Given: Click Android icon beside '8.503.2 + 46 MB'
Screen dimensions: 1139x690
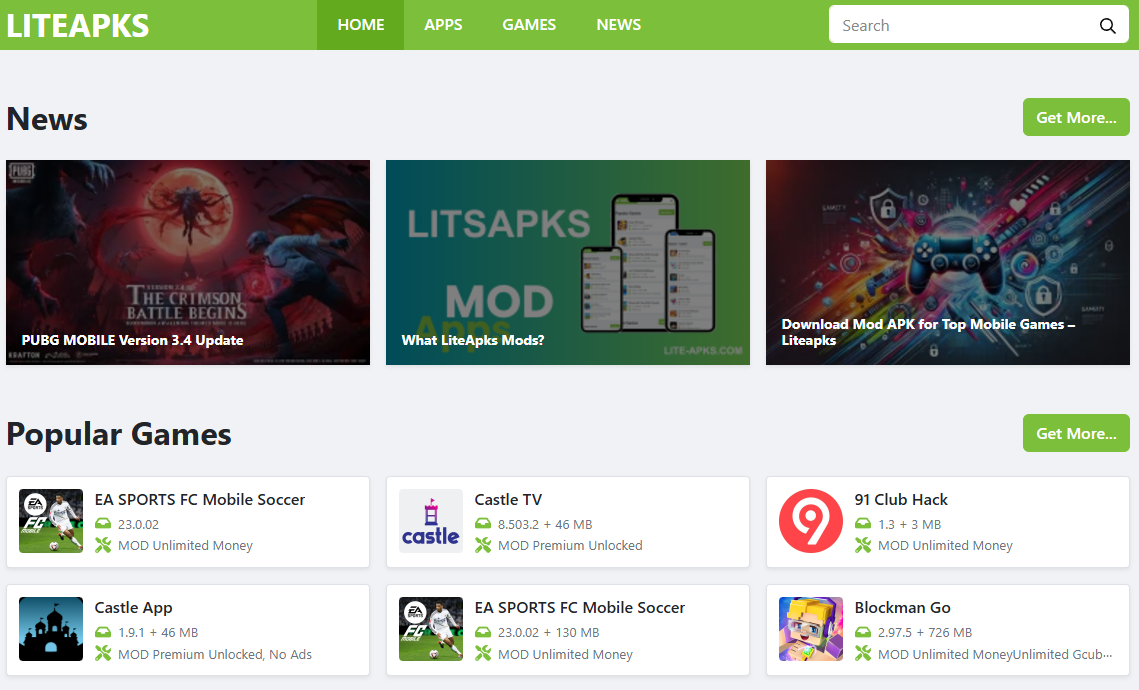Looking at the screenshot, I should tap(483, 524).
